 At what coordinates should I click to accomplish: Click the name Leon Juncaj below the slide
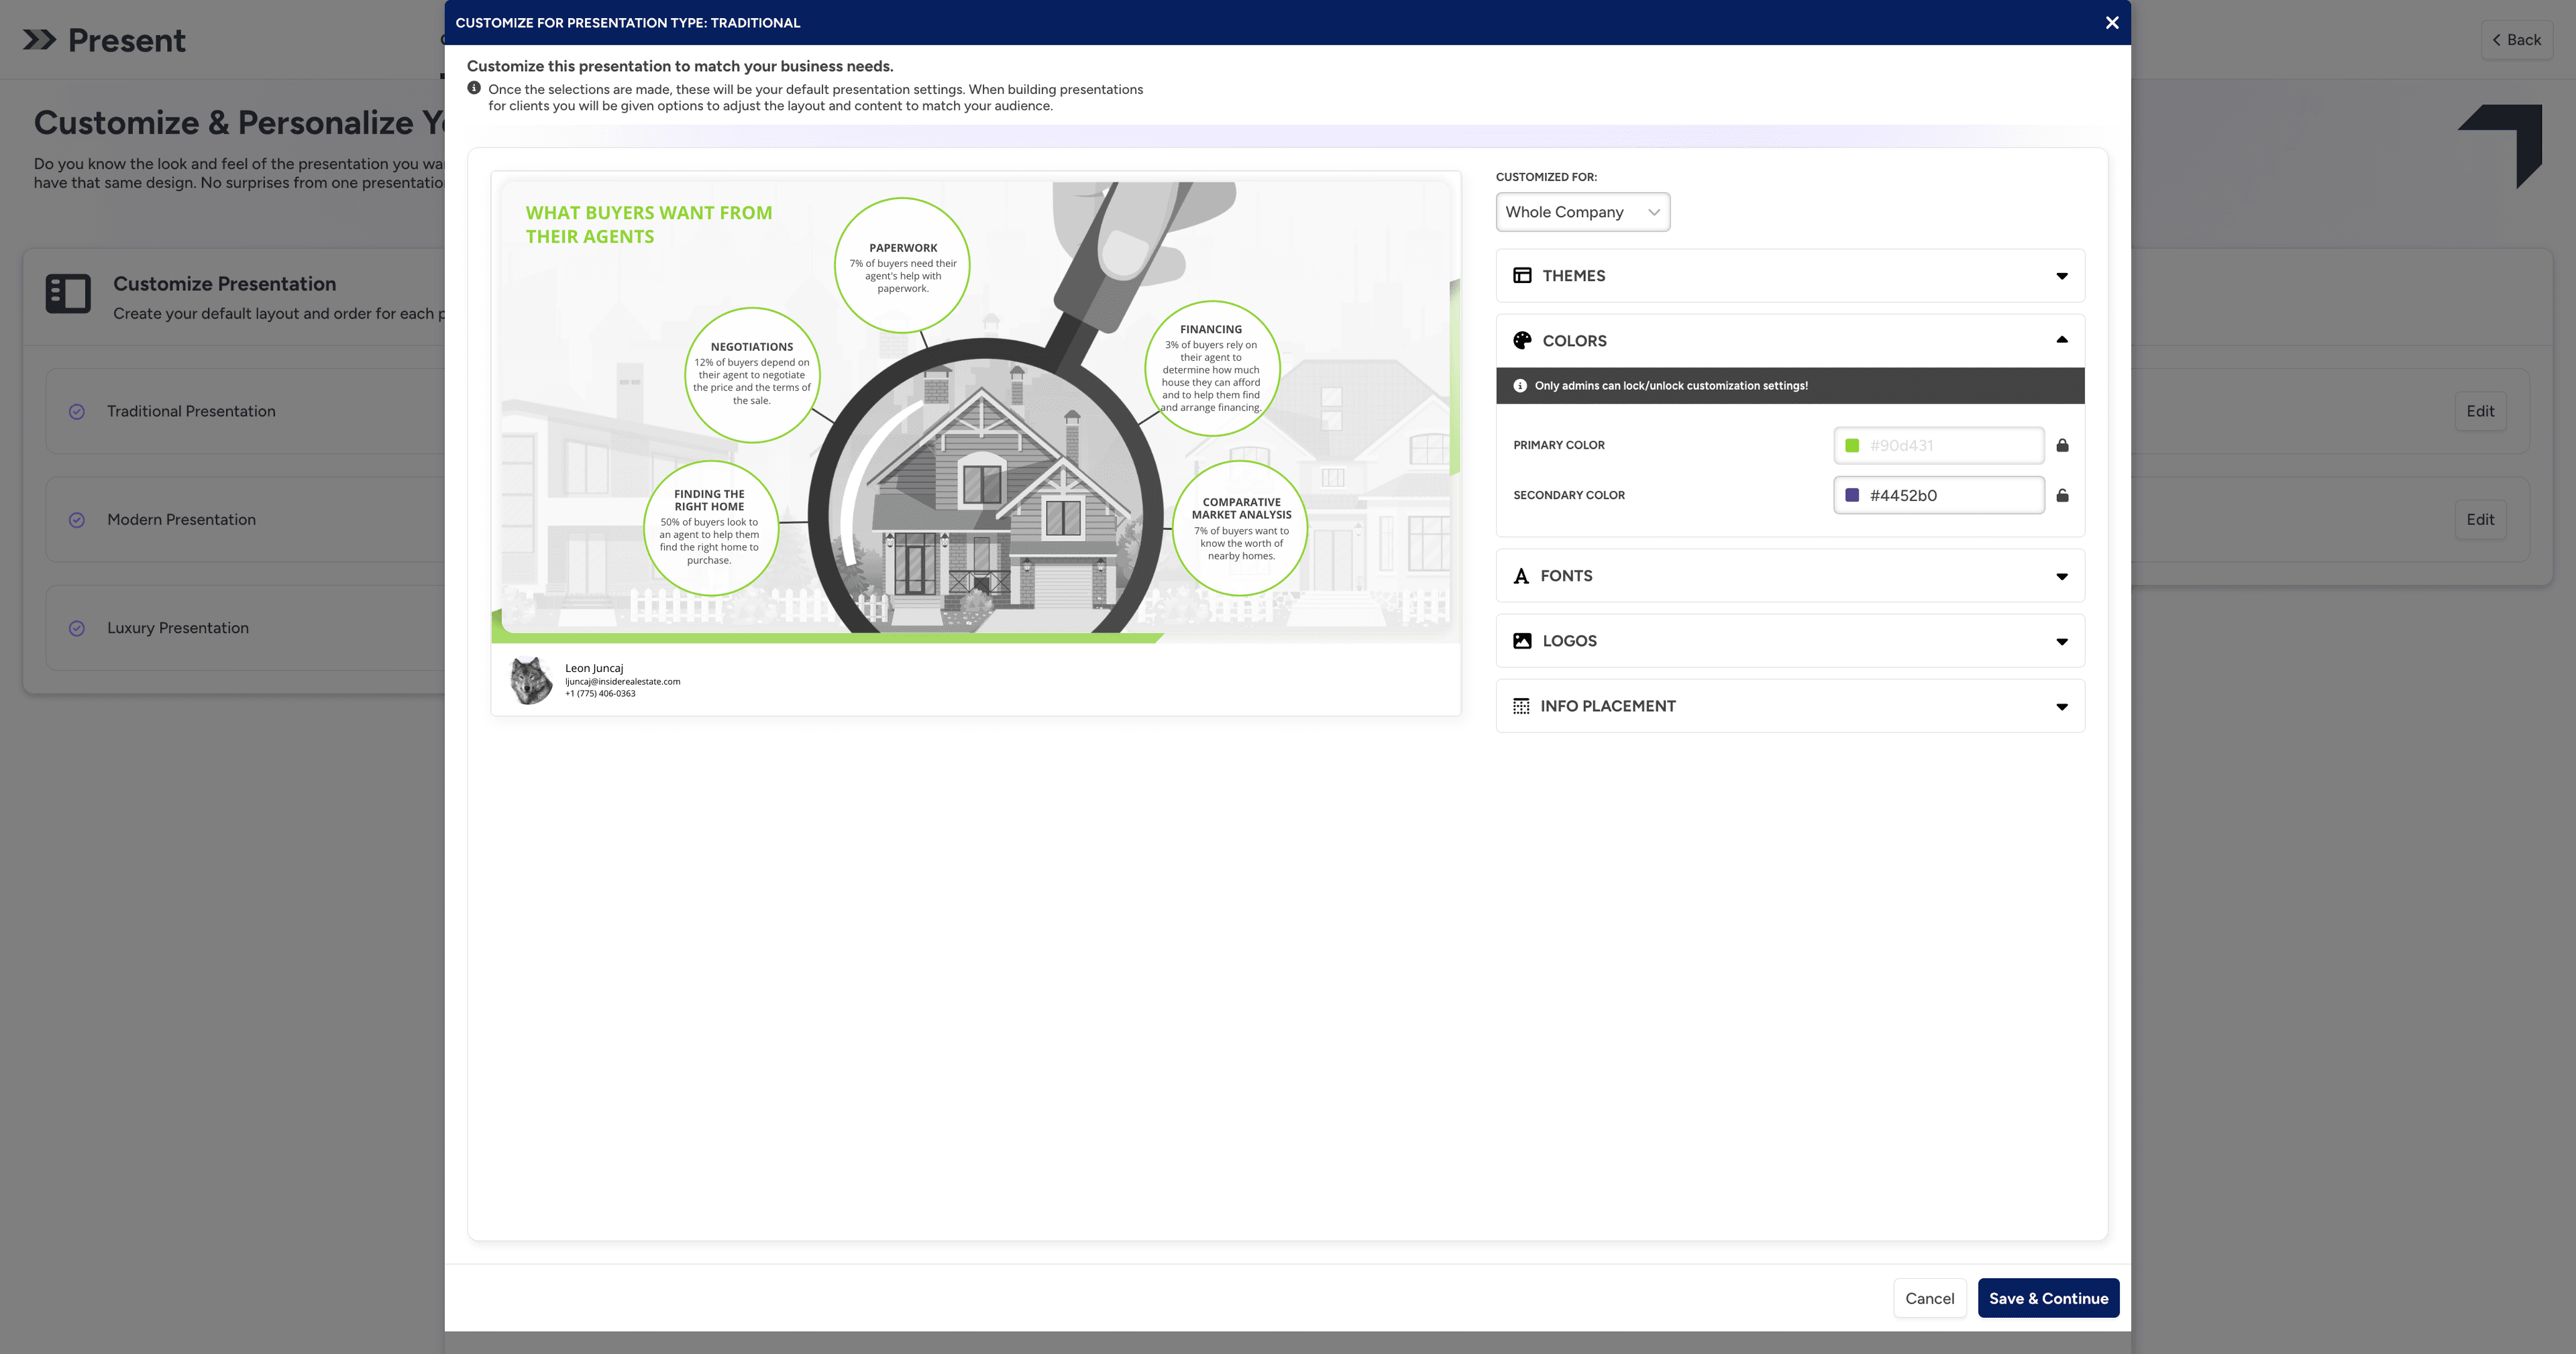pyautogui.click(x=594, y=668)
